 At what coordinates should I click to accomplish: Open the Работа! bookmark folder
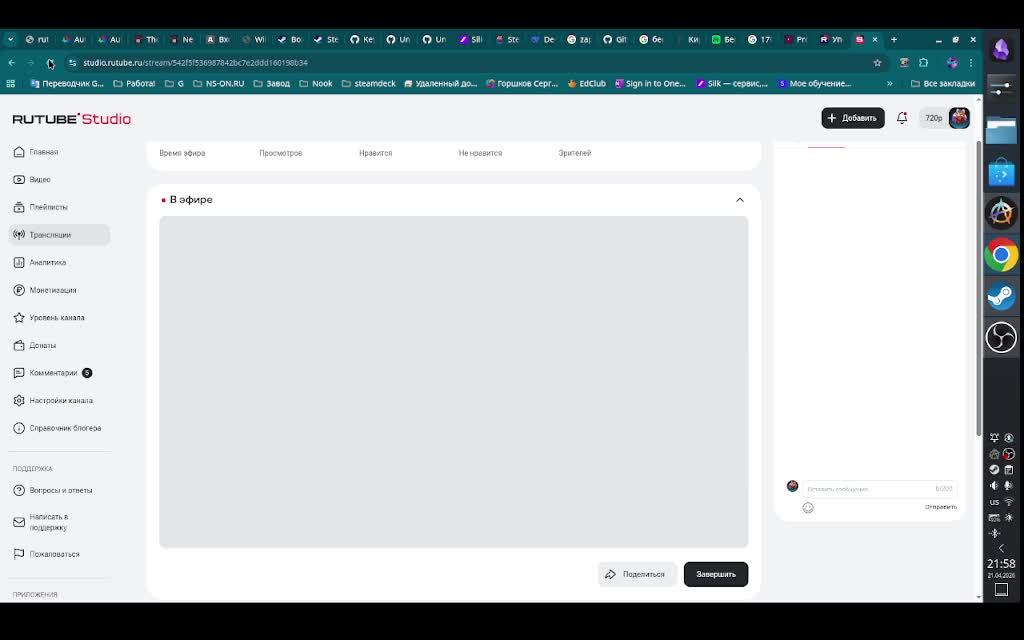click(x=134, y=84)
